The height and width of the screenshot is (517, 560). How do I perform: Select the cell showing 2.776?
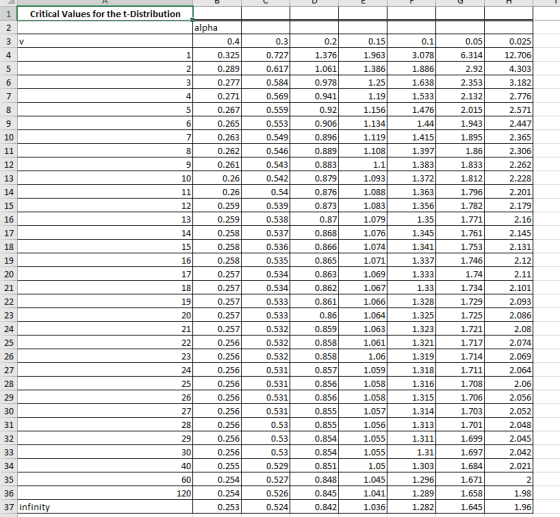point(509,96)
